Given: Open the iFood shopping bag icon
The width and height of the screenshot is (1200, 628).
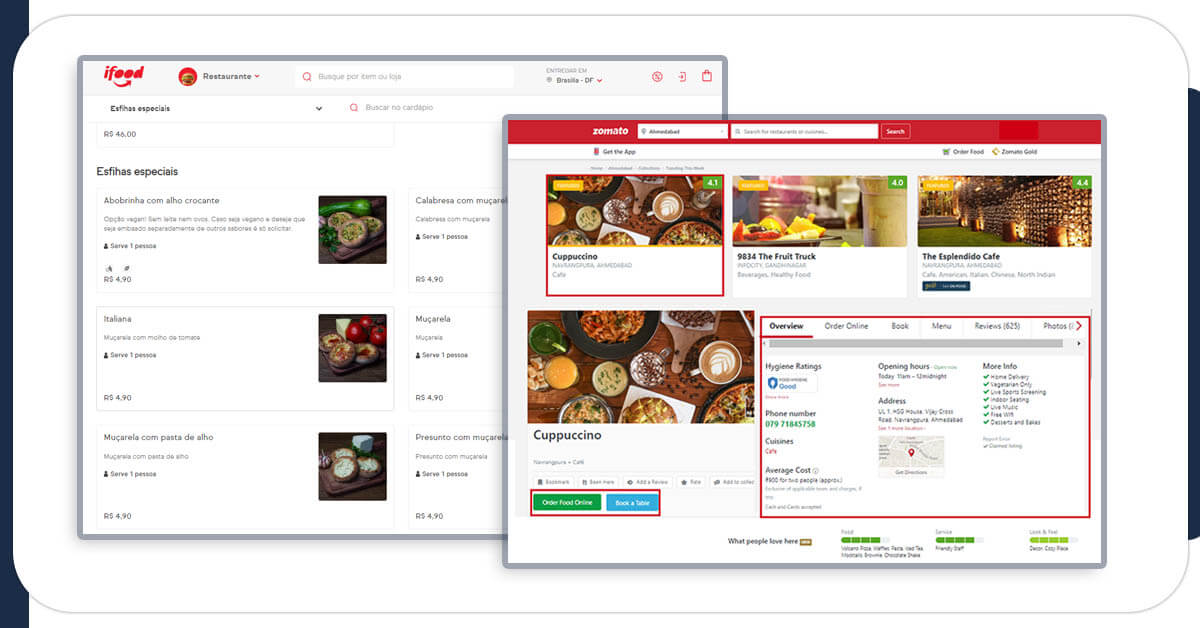Looking at the screenshot, I should (x=707, y=76).
